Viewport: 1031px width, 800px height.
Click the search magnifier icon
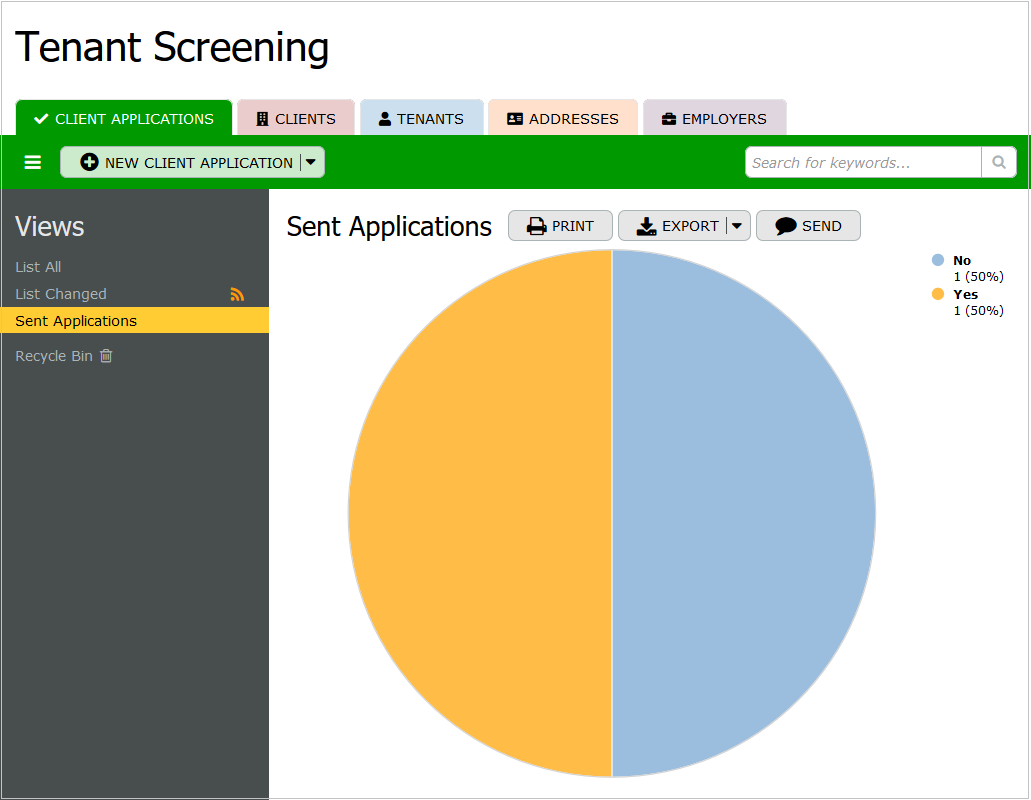tap(998, 162)
